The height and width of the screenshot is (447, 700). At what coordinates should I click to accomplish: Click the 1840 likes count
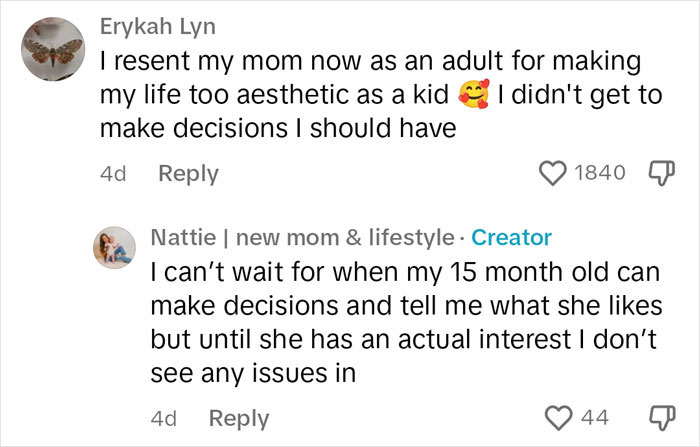[x=601, y=173]
